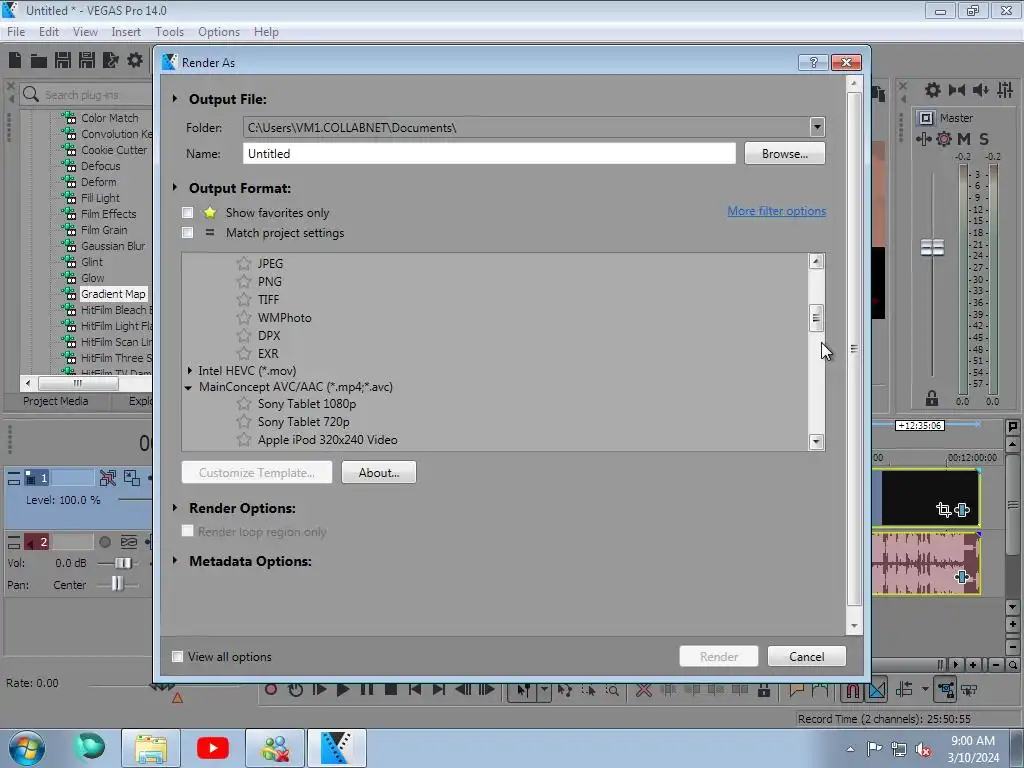Click the Render As help question button
This screenshot has height=768, width=1024.
tap(813, 62)
